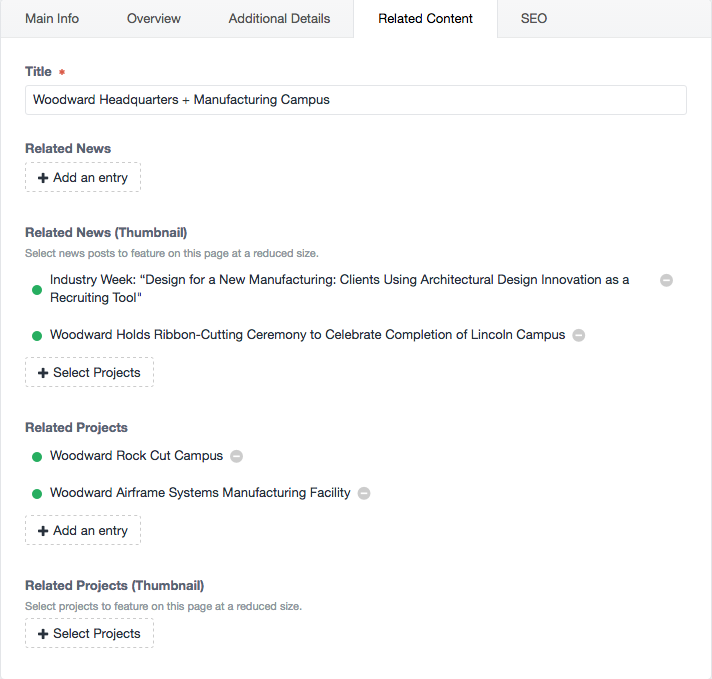Add an entry under Related Projects
712x679 pixels.
click(x=83, y=530)
